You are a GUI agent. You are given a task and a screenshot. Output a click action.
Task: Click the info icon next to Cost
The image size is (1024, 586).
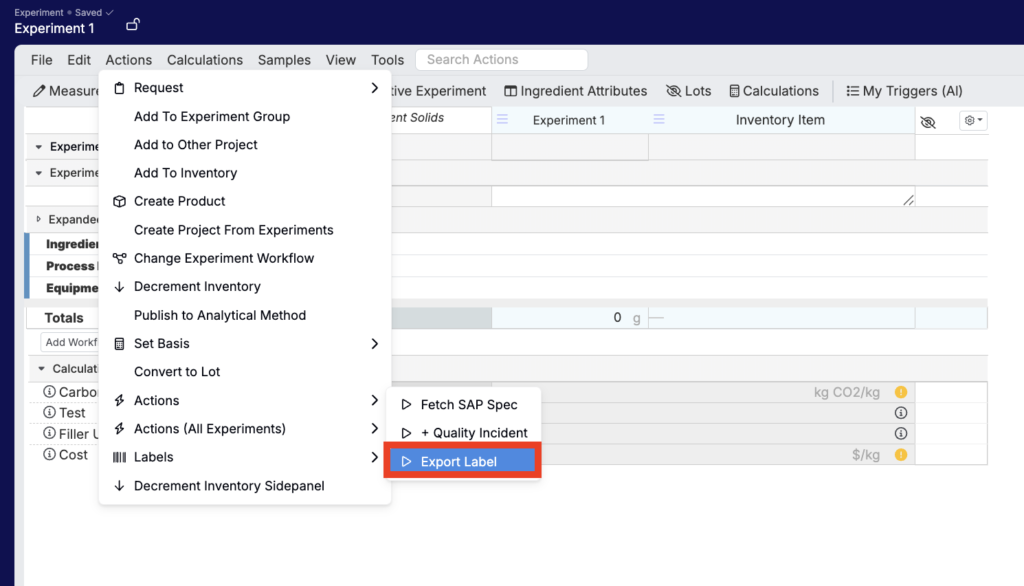coord(49,454)
